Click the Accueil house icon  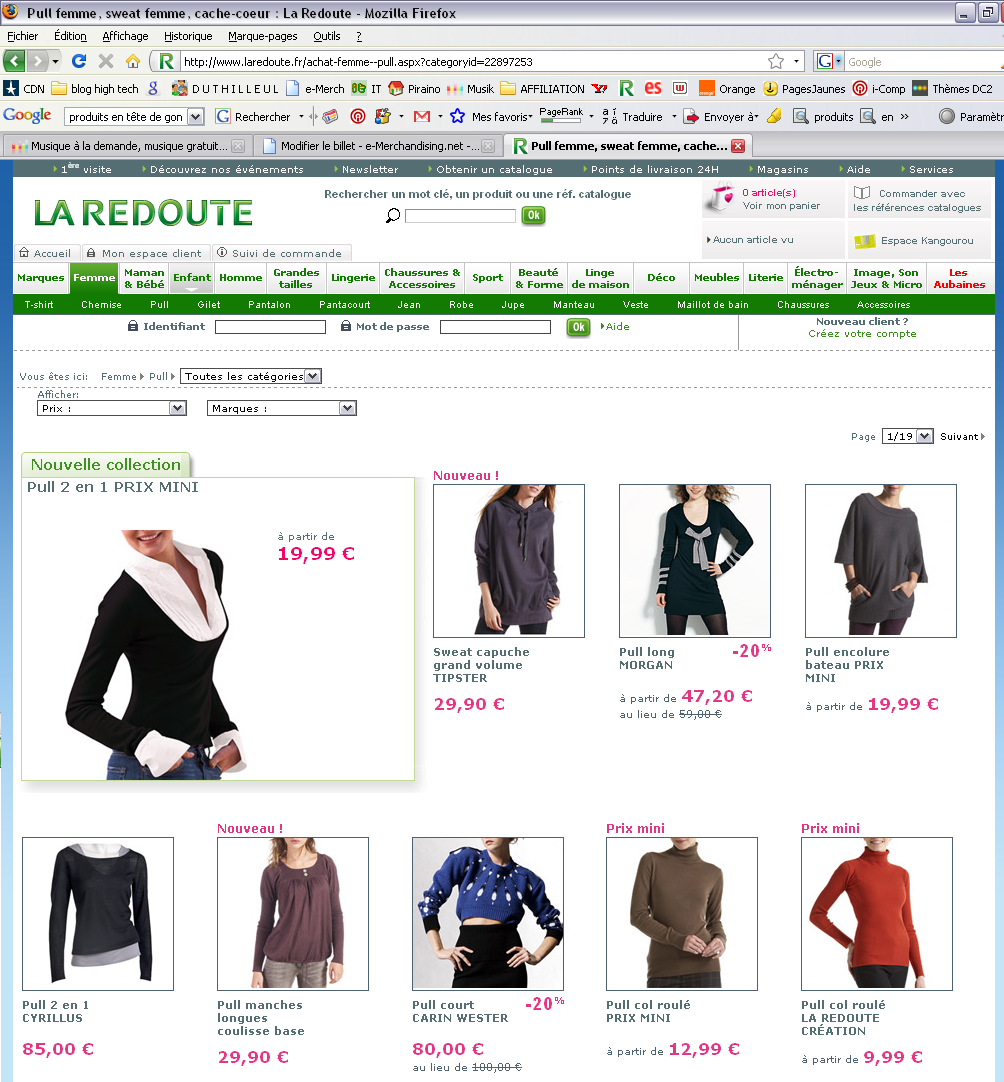[24, 253]
